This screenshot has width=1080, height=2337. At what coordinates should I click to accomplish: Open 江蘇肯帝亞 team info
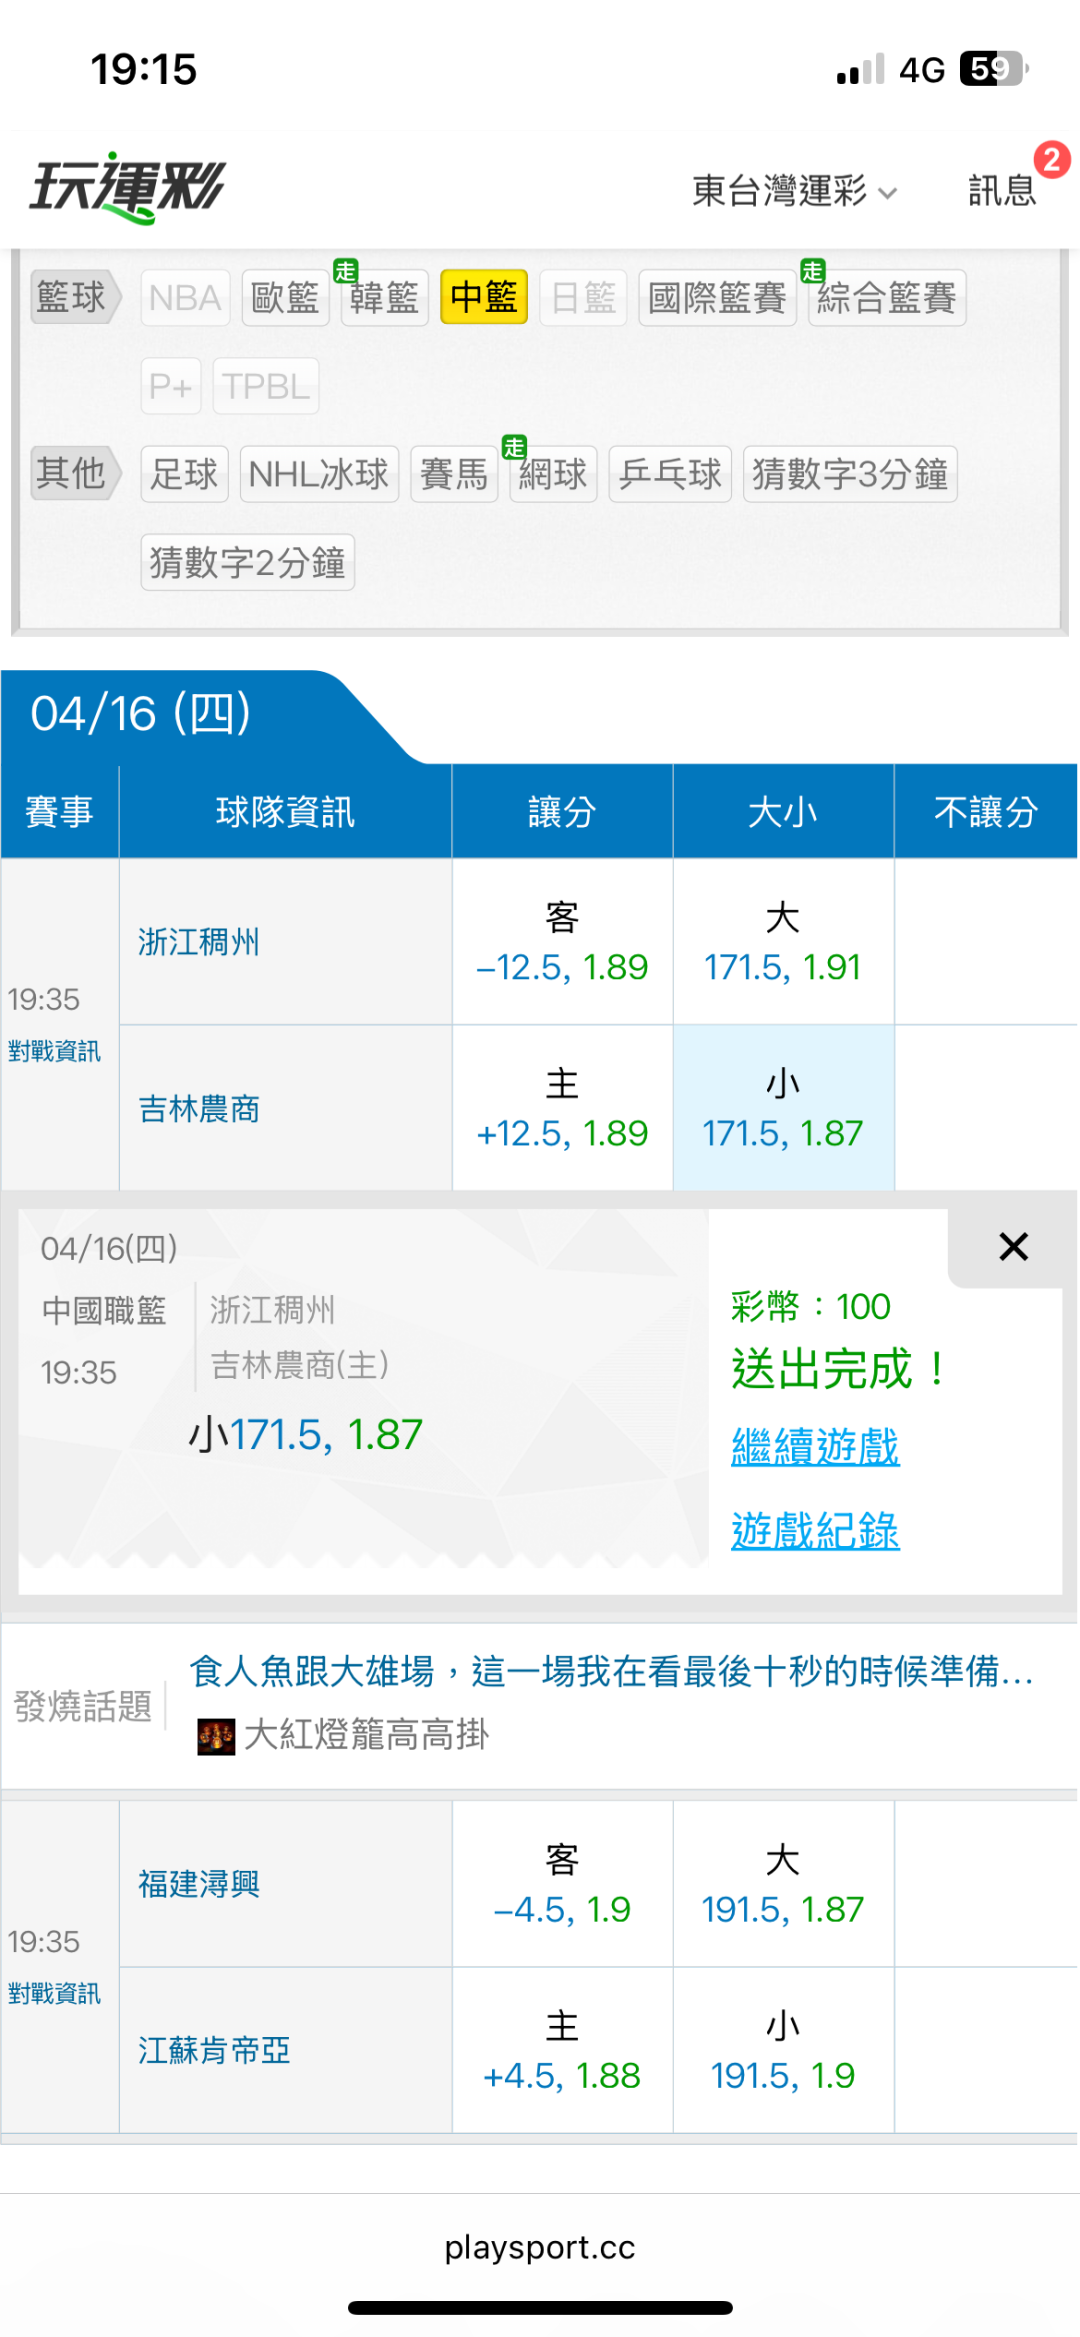[x=214, y=2050]
